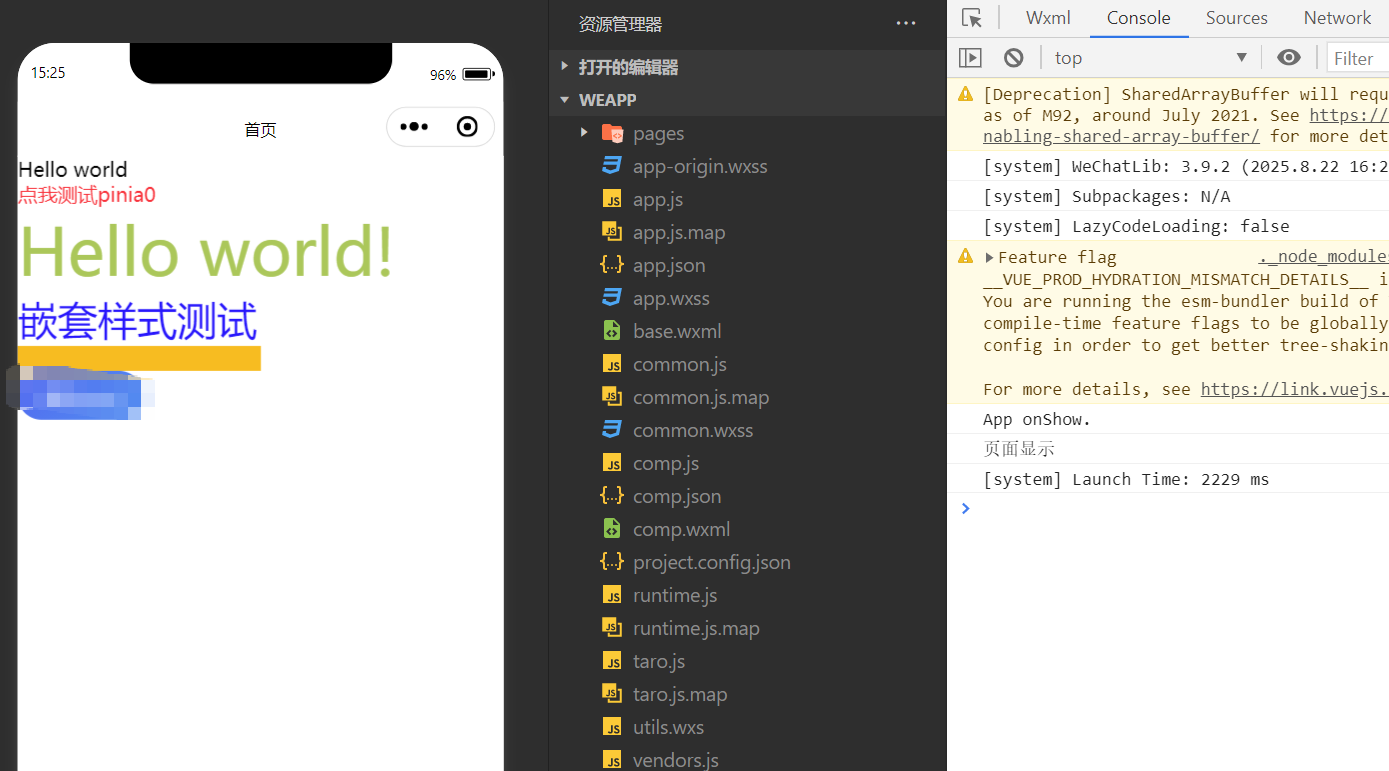Viewport: 1389px width, 771px height.
Task: Switch to the Network tab
Action: 1337,18
